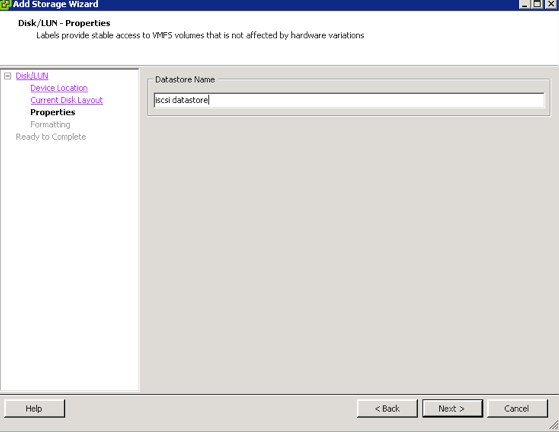
Task: Select the greyed Formatting step
Action: 50,124
